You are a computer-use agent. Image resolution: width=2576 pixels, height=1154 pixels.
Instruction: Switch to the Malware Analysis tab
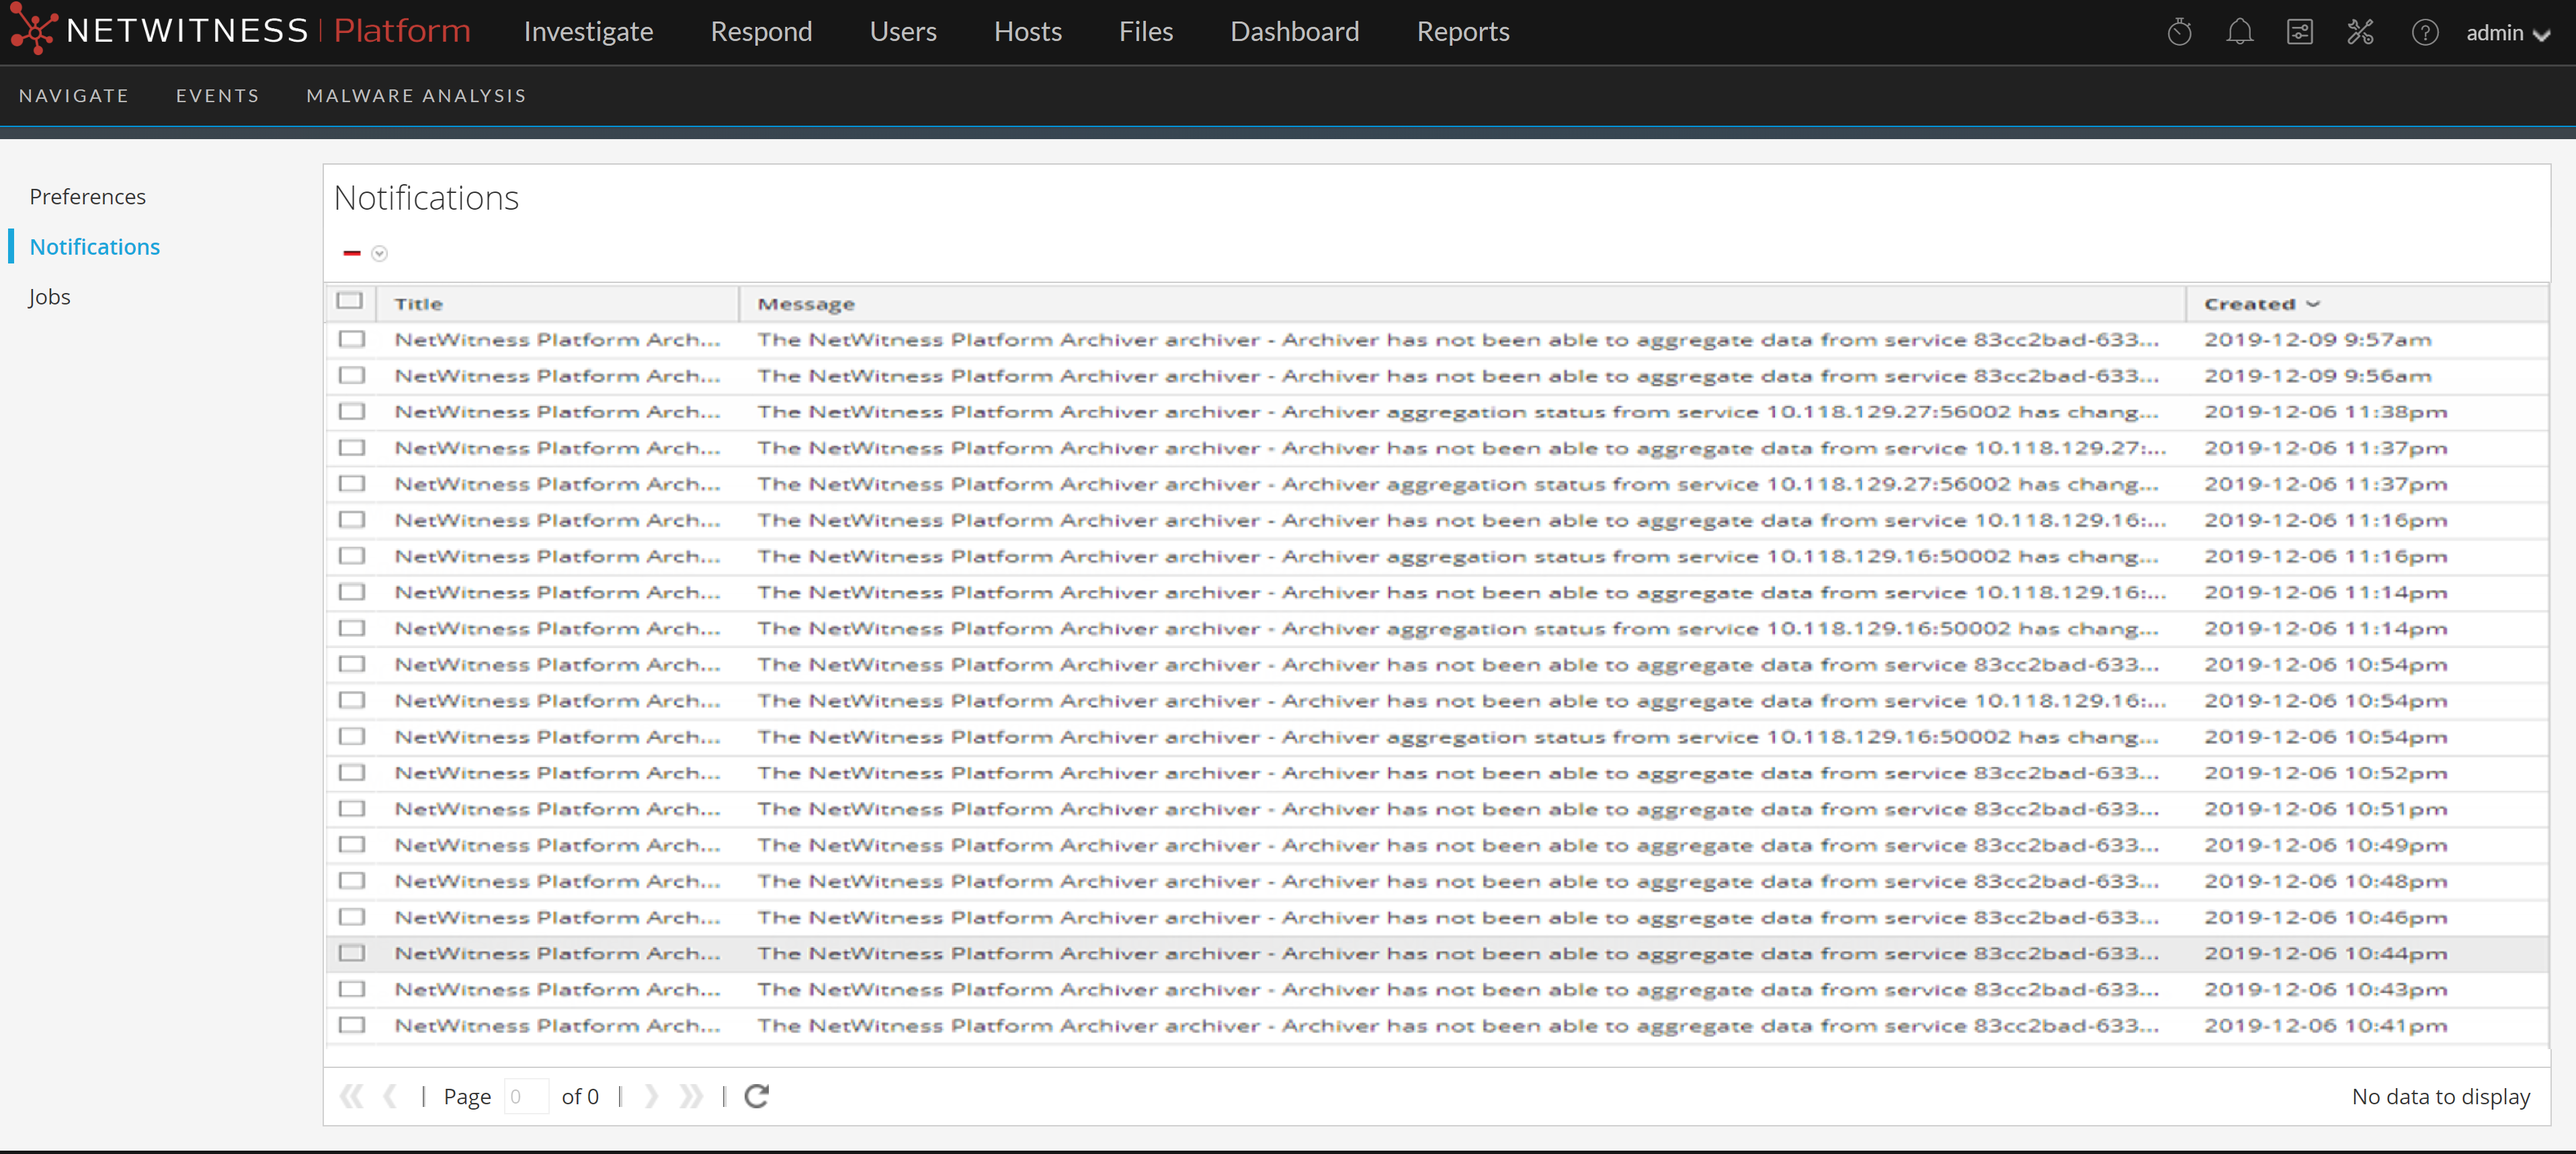[x=415, y=95]
